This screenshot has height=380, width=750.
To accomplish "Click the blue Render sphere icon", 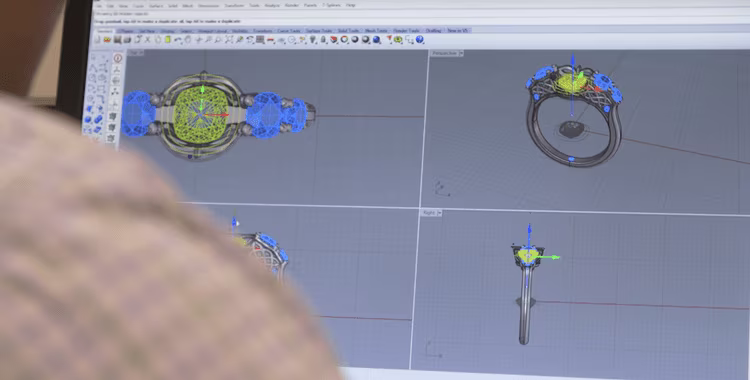I will [376, 40].
